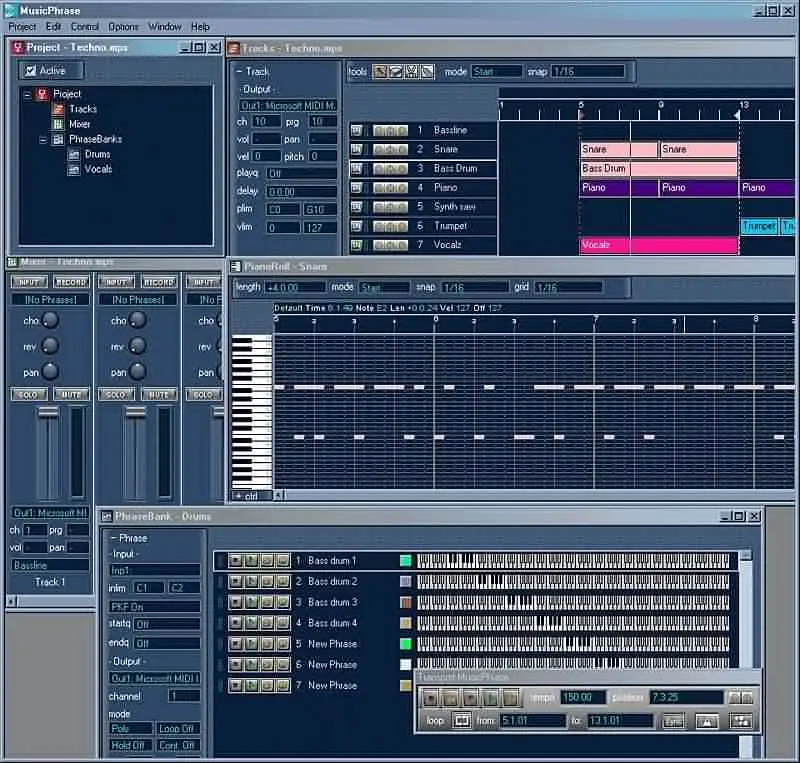
Task: Open the Window menu
Action: click(165, 27)
